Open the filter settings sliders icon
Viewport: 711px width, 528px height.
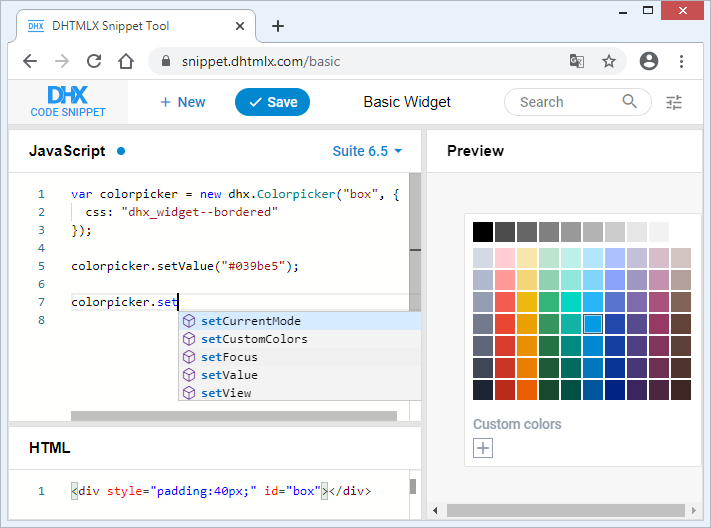click(674, 103)
